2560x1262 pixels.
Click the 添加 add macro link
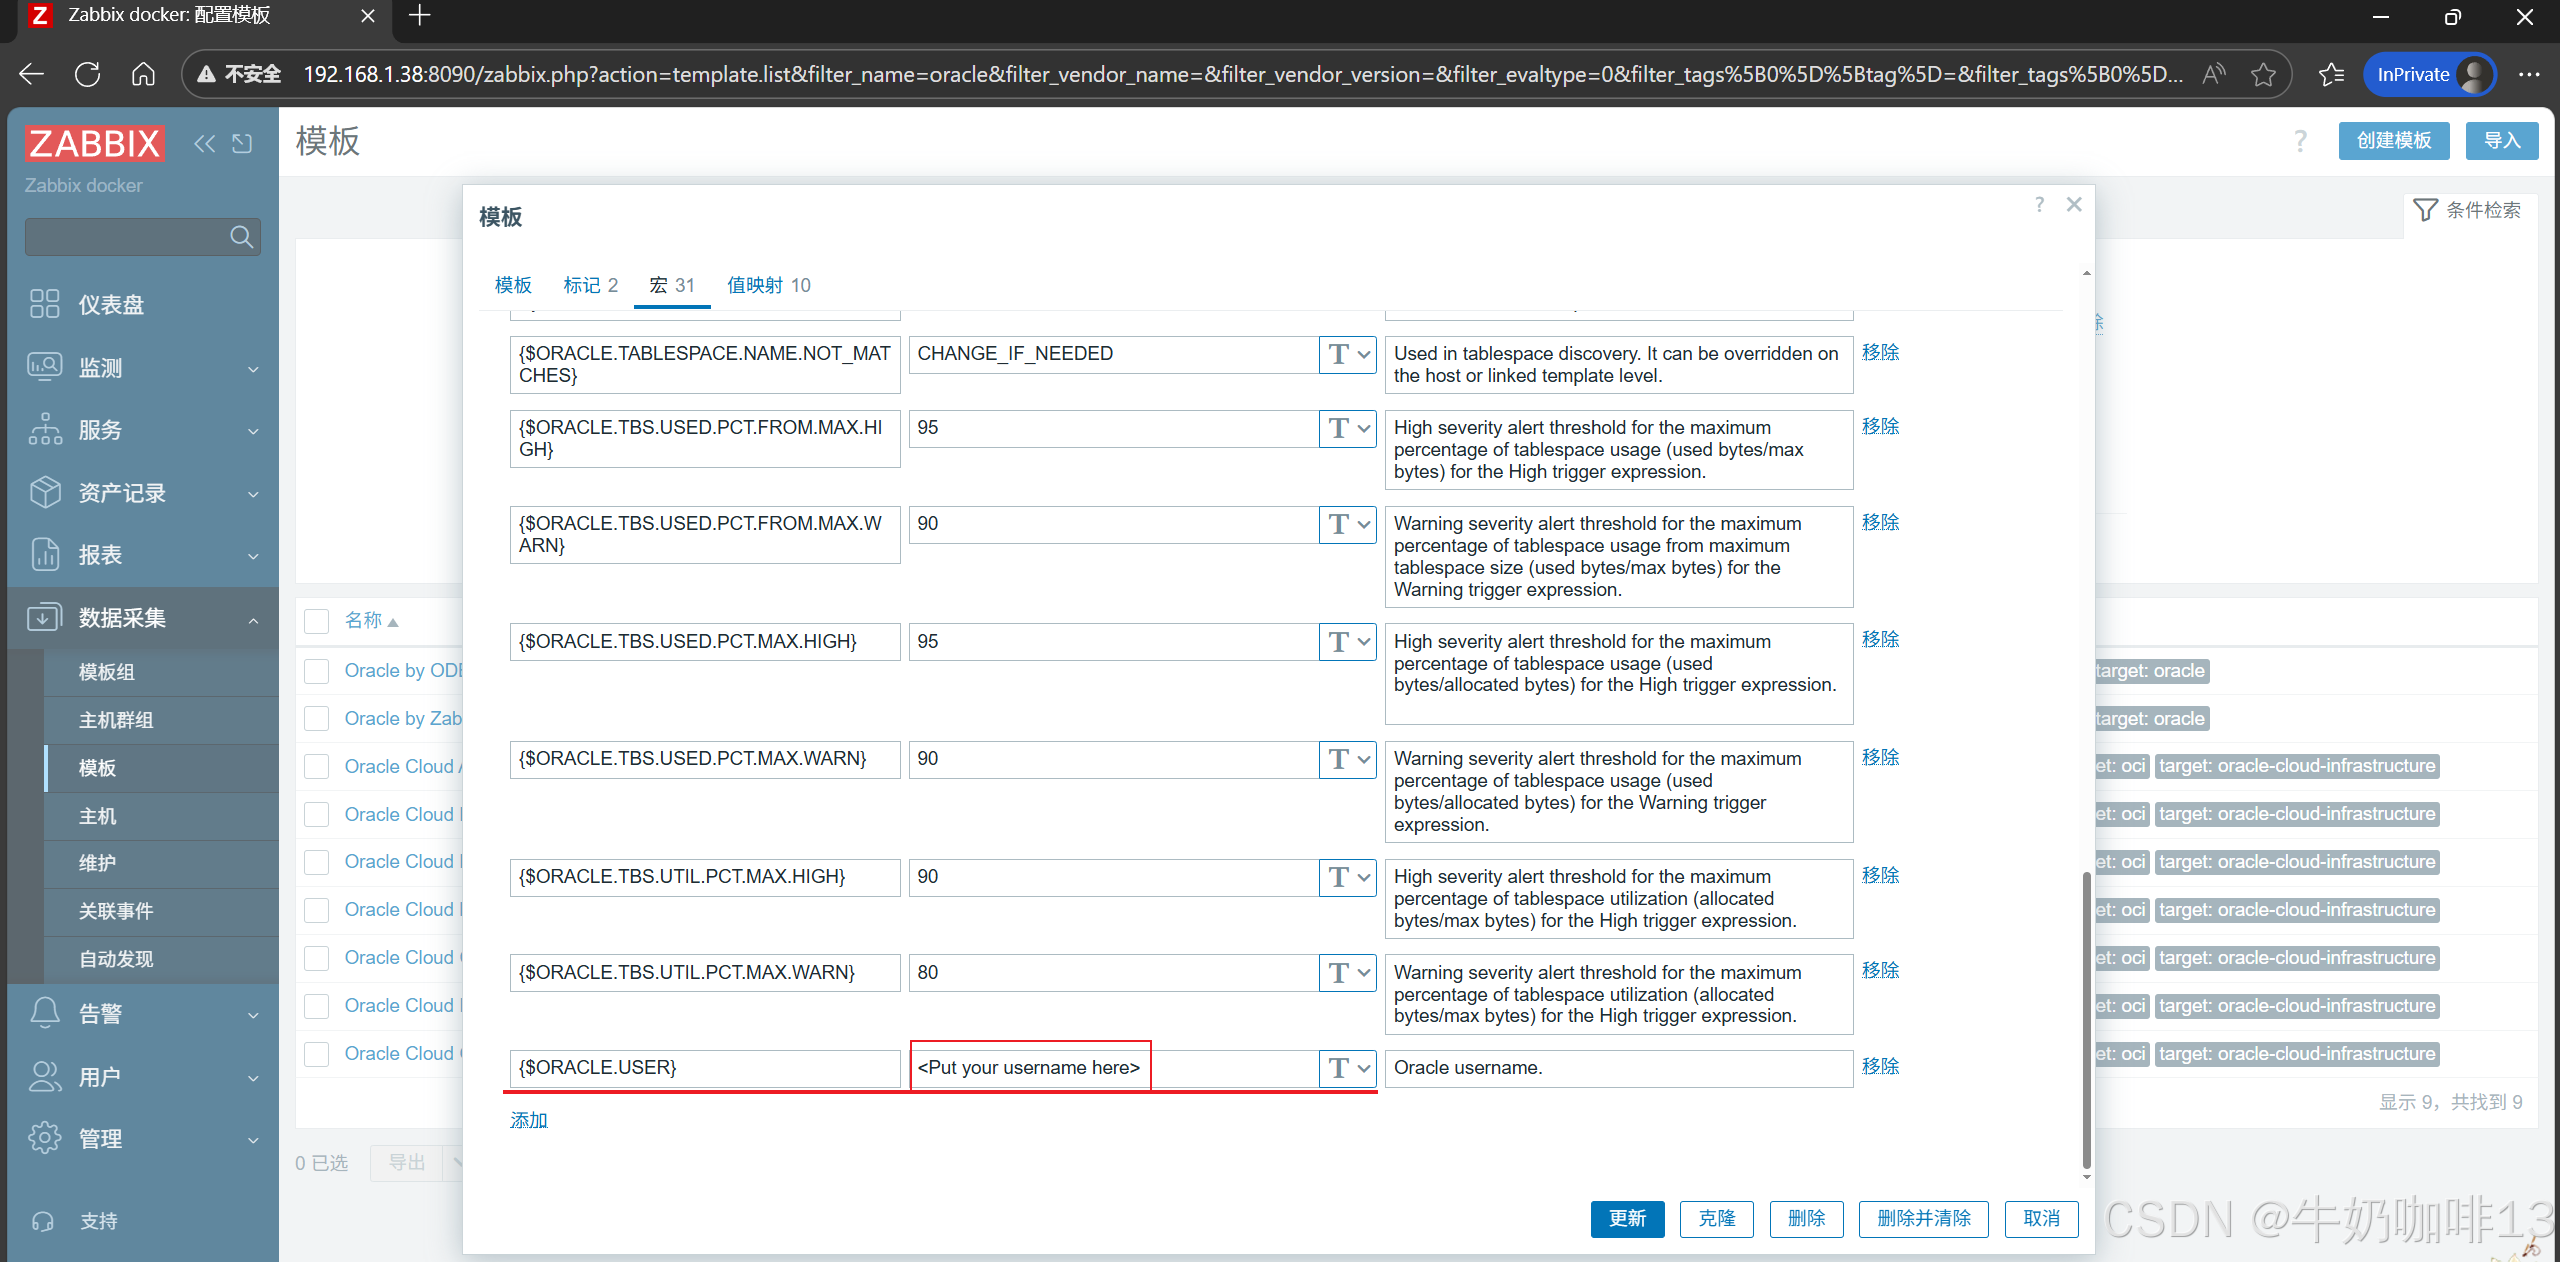(x=529, y=1120)
